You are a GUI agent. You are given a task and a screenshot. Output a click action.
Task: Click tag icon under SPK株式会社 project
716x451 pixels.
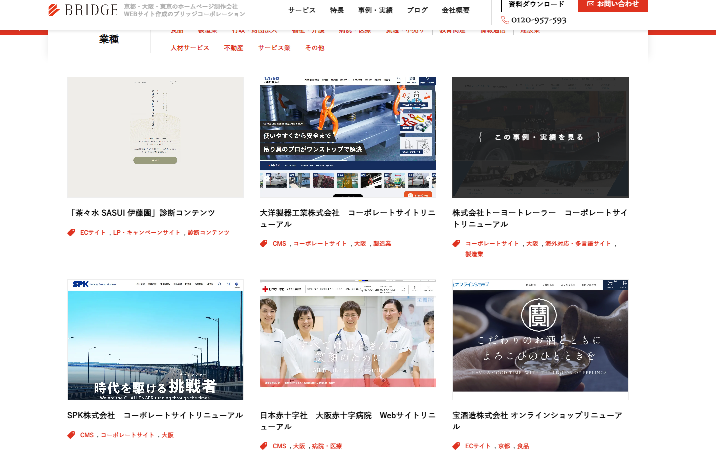[72, 435]
